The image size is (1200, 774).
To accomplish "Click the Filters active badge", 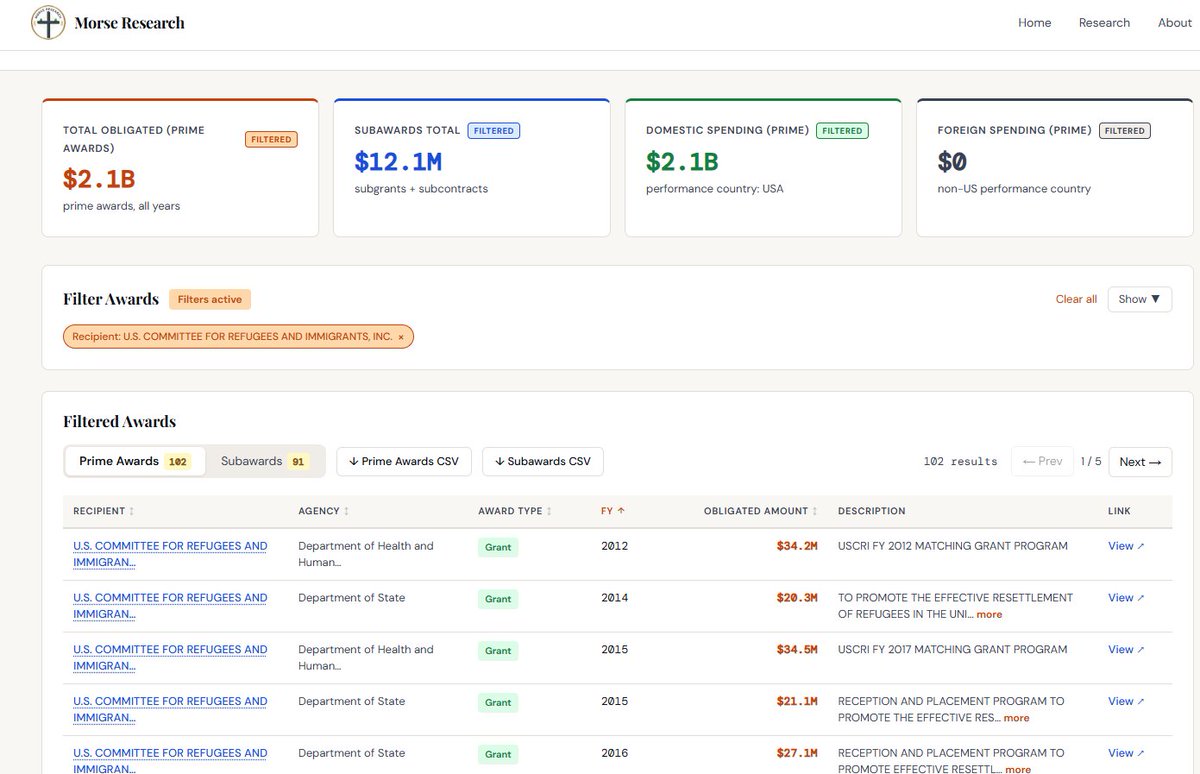I will [210, 299].
